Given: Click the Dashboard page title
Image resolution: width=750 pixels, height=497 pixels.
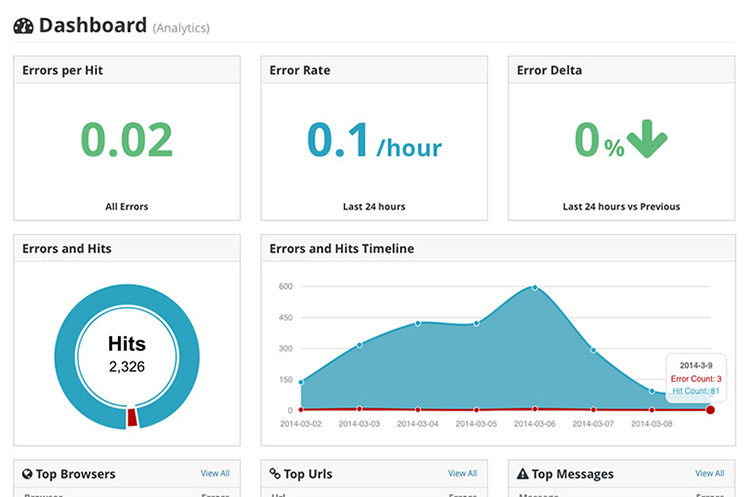Looking at the screenshot, I should pyautogui.click(x=93, y=25).
